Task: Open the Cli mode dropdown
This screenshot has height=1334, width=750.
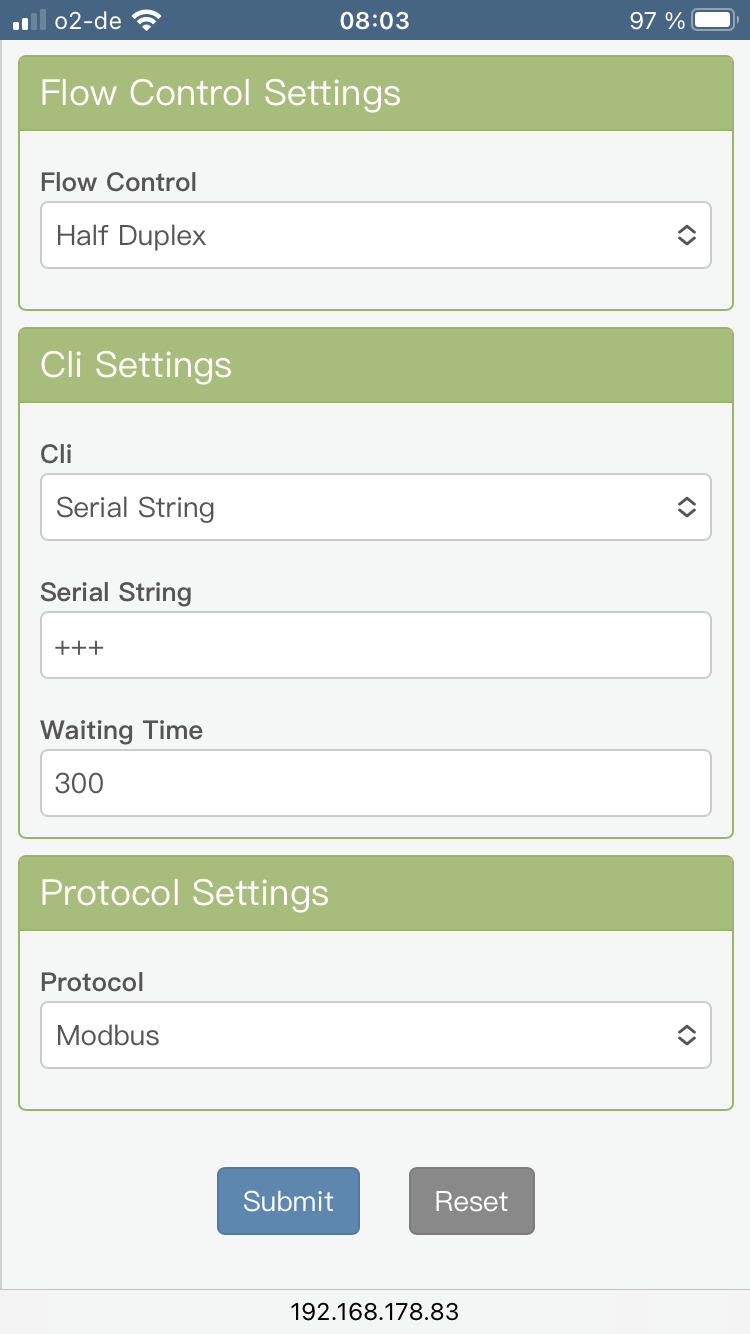Action: pos(375,507)
